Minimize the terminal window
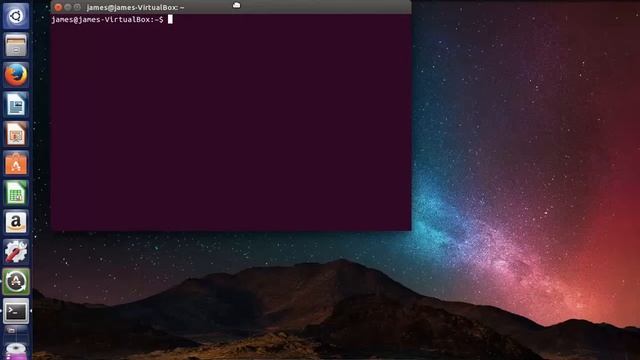The image size is (640, 360). pyautogui.click(x=68, y=7)
